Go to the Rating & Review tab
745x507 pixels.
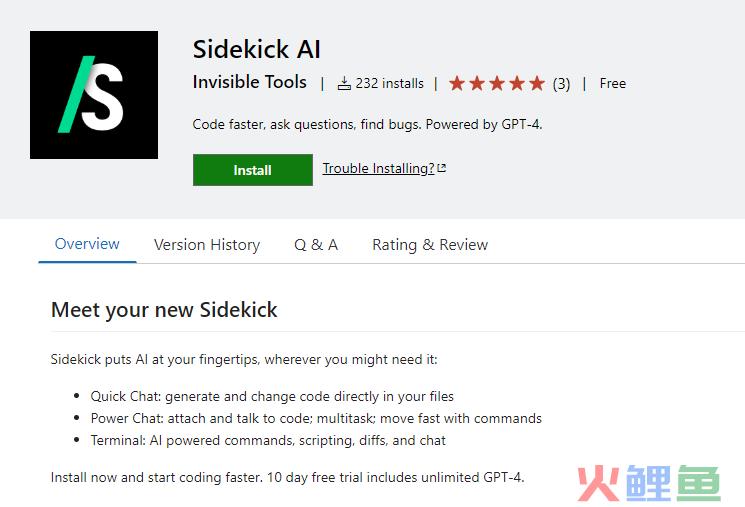tap(430, 244)
